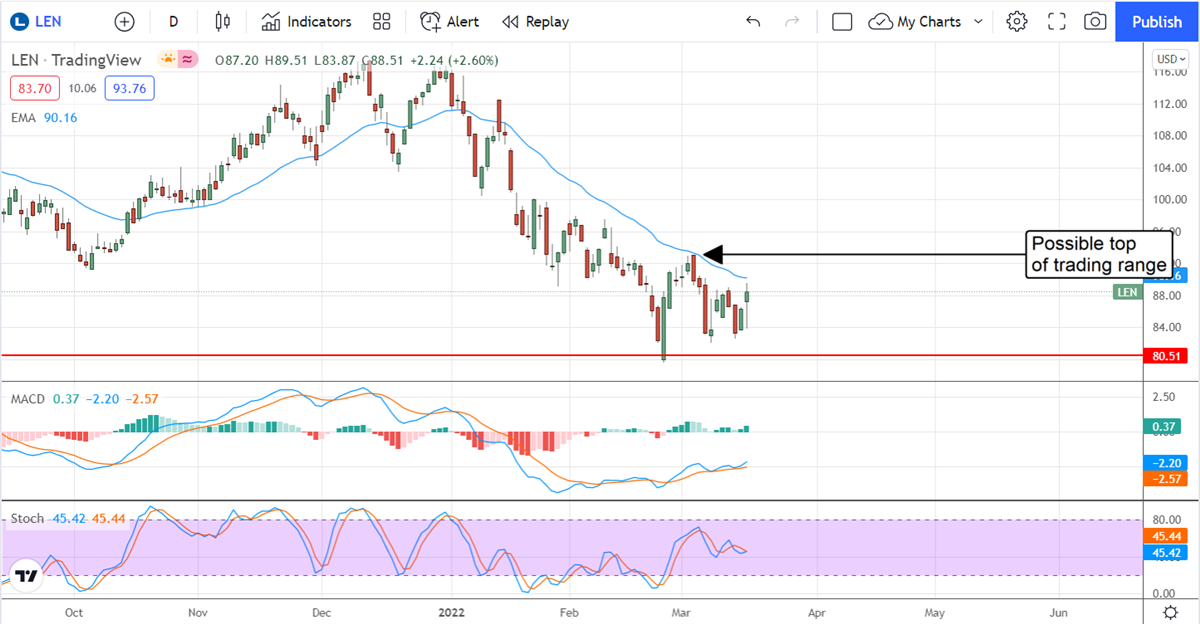The height and width of the screenshot is (624, 1200).
Task: Select the EMA 90.16 indicator legend
Action: tap(44, 117)
